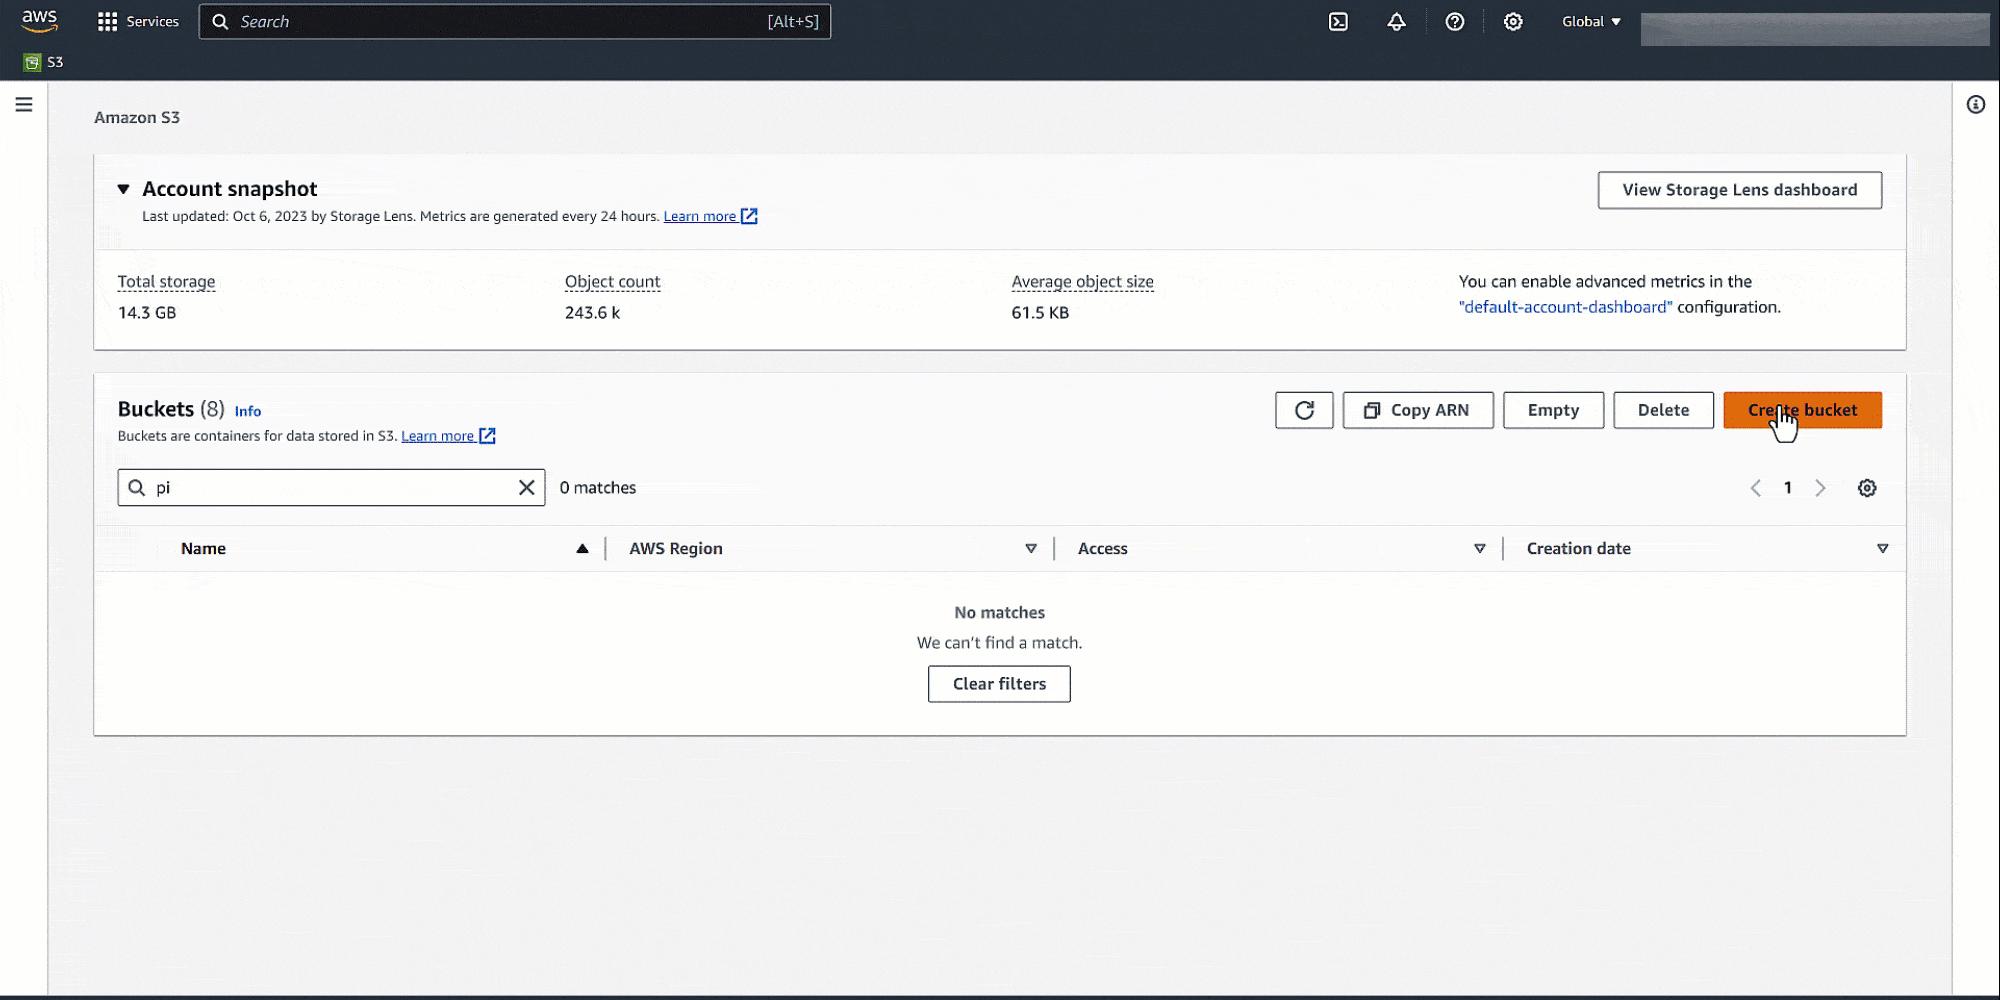
Task: Click the Clear filters button
Action: [x=999, y=684]
